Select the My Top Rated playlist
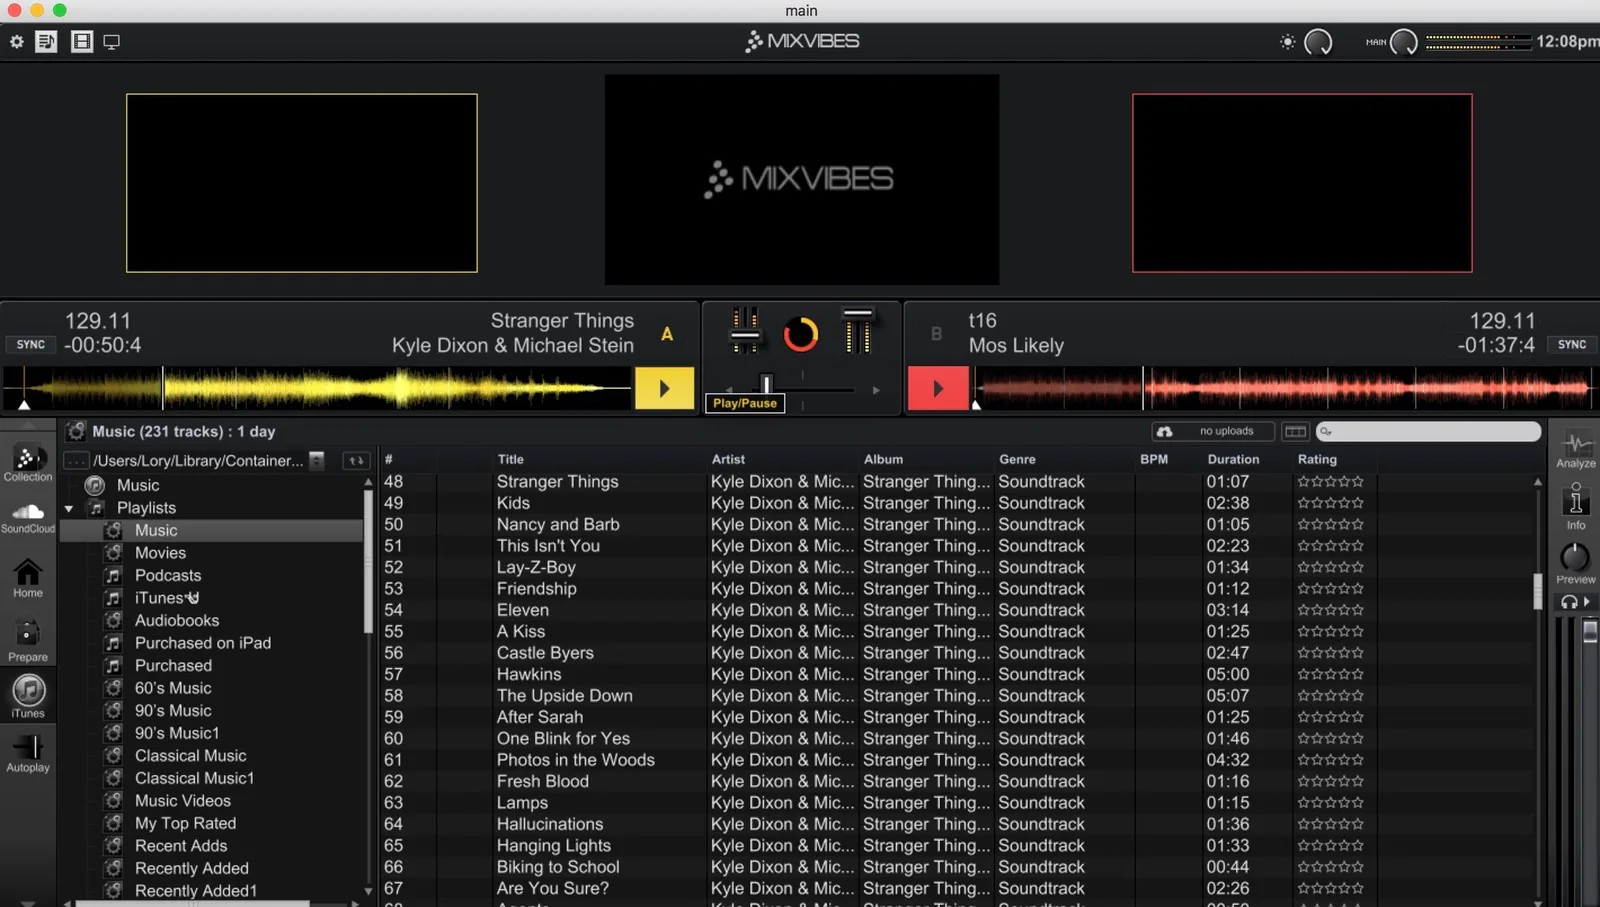The image size is (1600, 907). 185,823
